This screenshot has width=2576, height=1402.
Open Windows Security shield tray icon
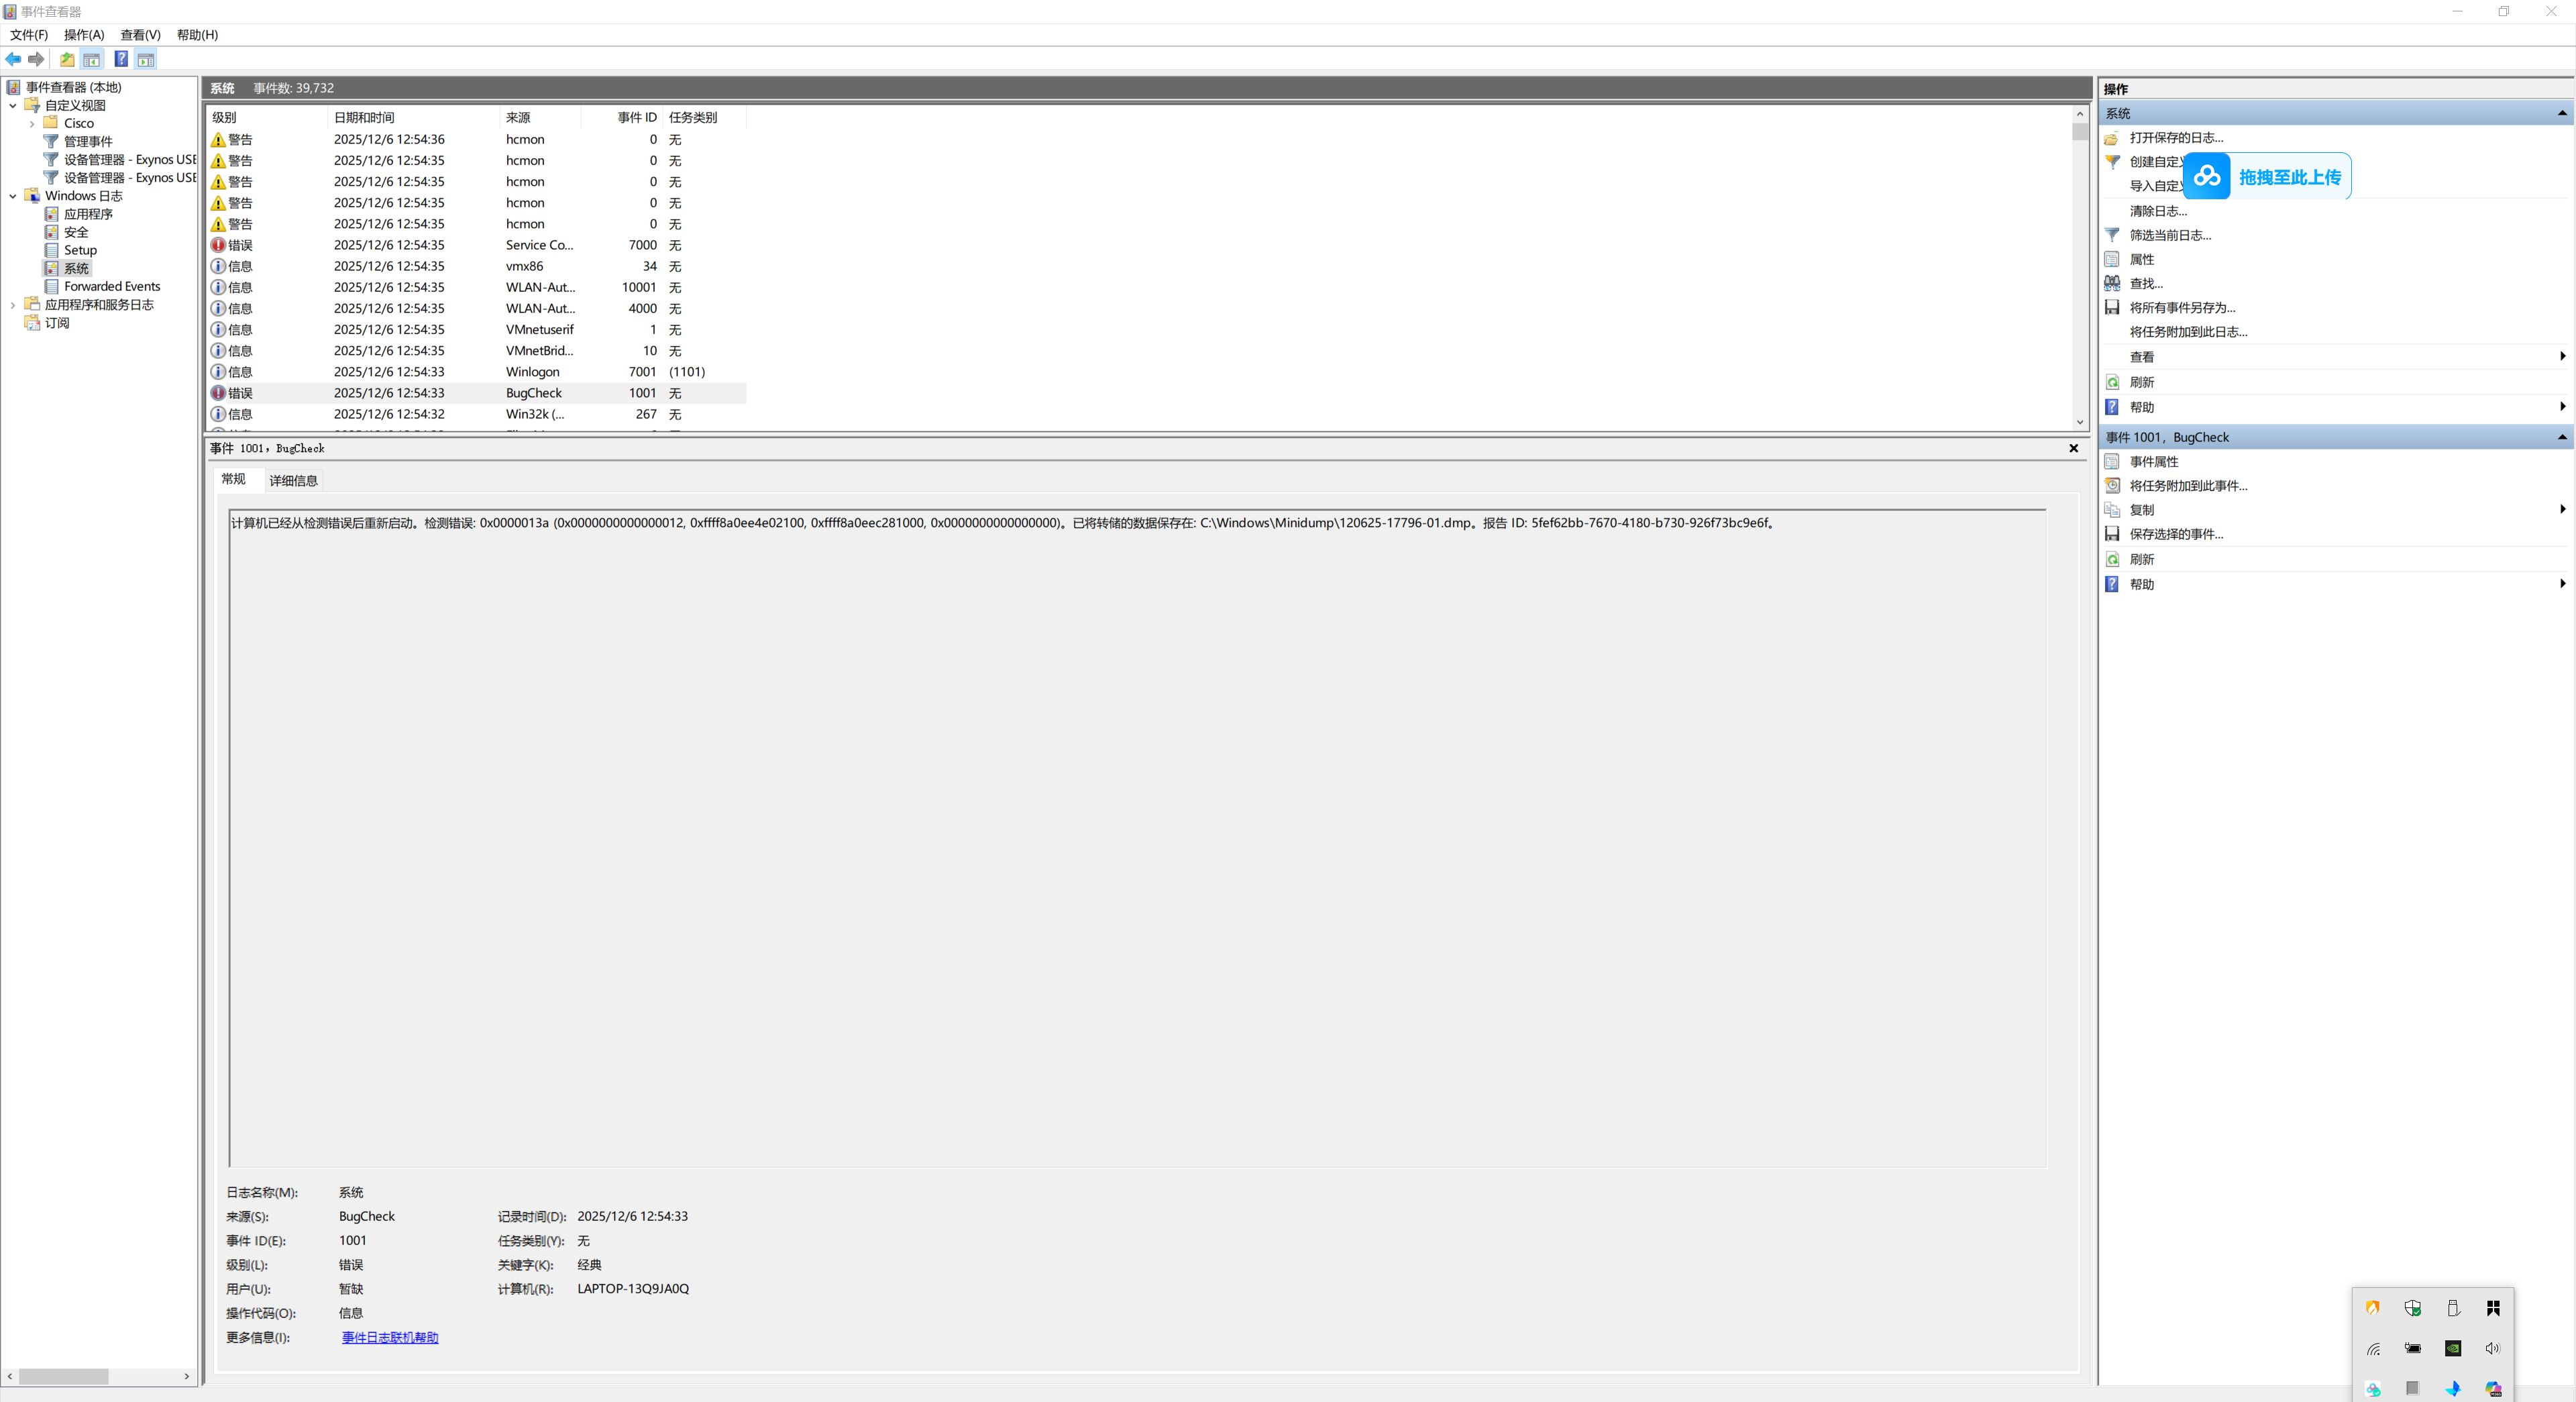pyautogui.click(x=2413, y=1308)
